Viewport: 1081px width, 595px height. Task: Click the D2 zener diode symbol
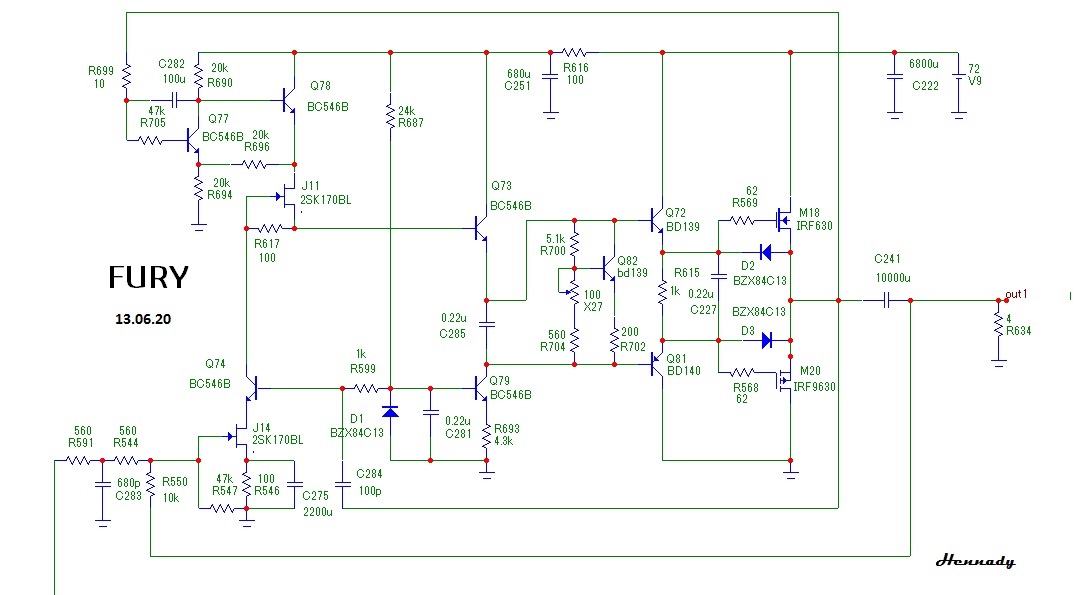pos(765,252)
